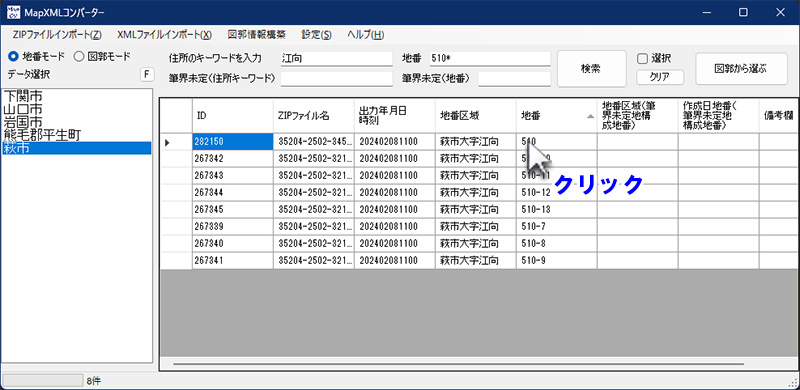This screenshot has width=800, height=390.
Task: Click the 萩市大字江向 cell in row 267345
Action: click(x=476, y=209)
